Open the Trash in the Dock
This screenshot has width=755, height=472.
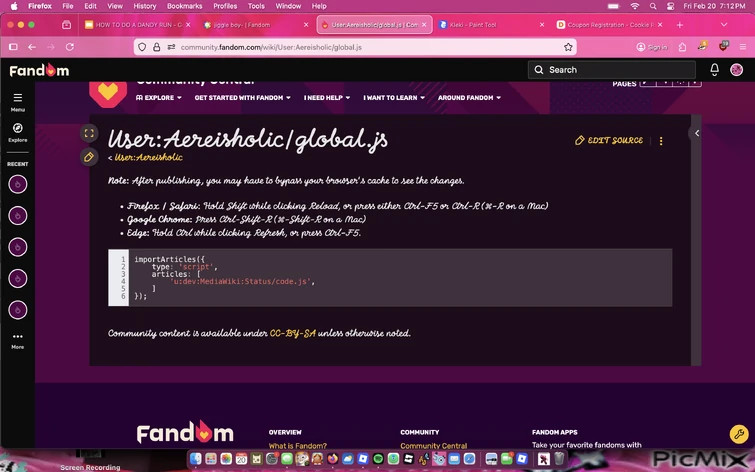pyautogui.click(x=559, y=459)
